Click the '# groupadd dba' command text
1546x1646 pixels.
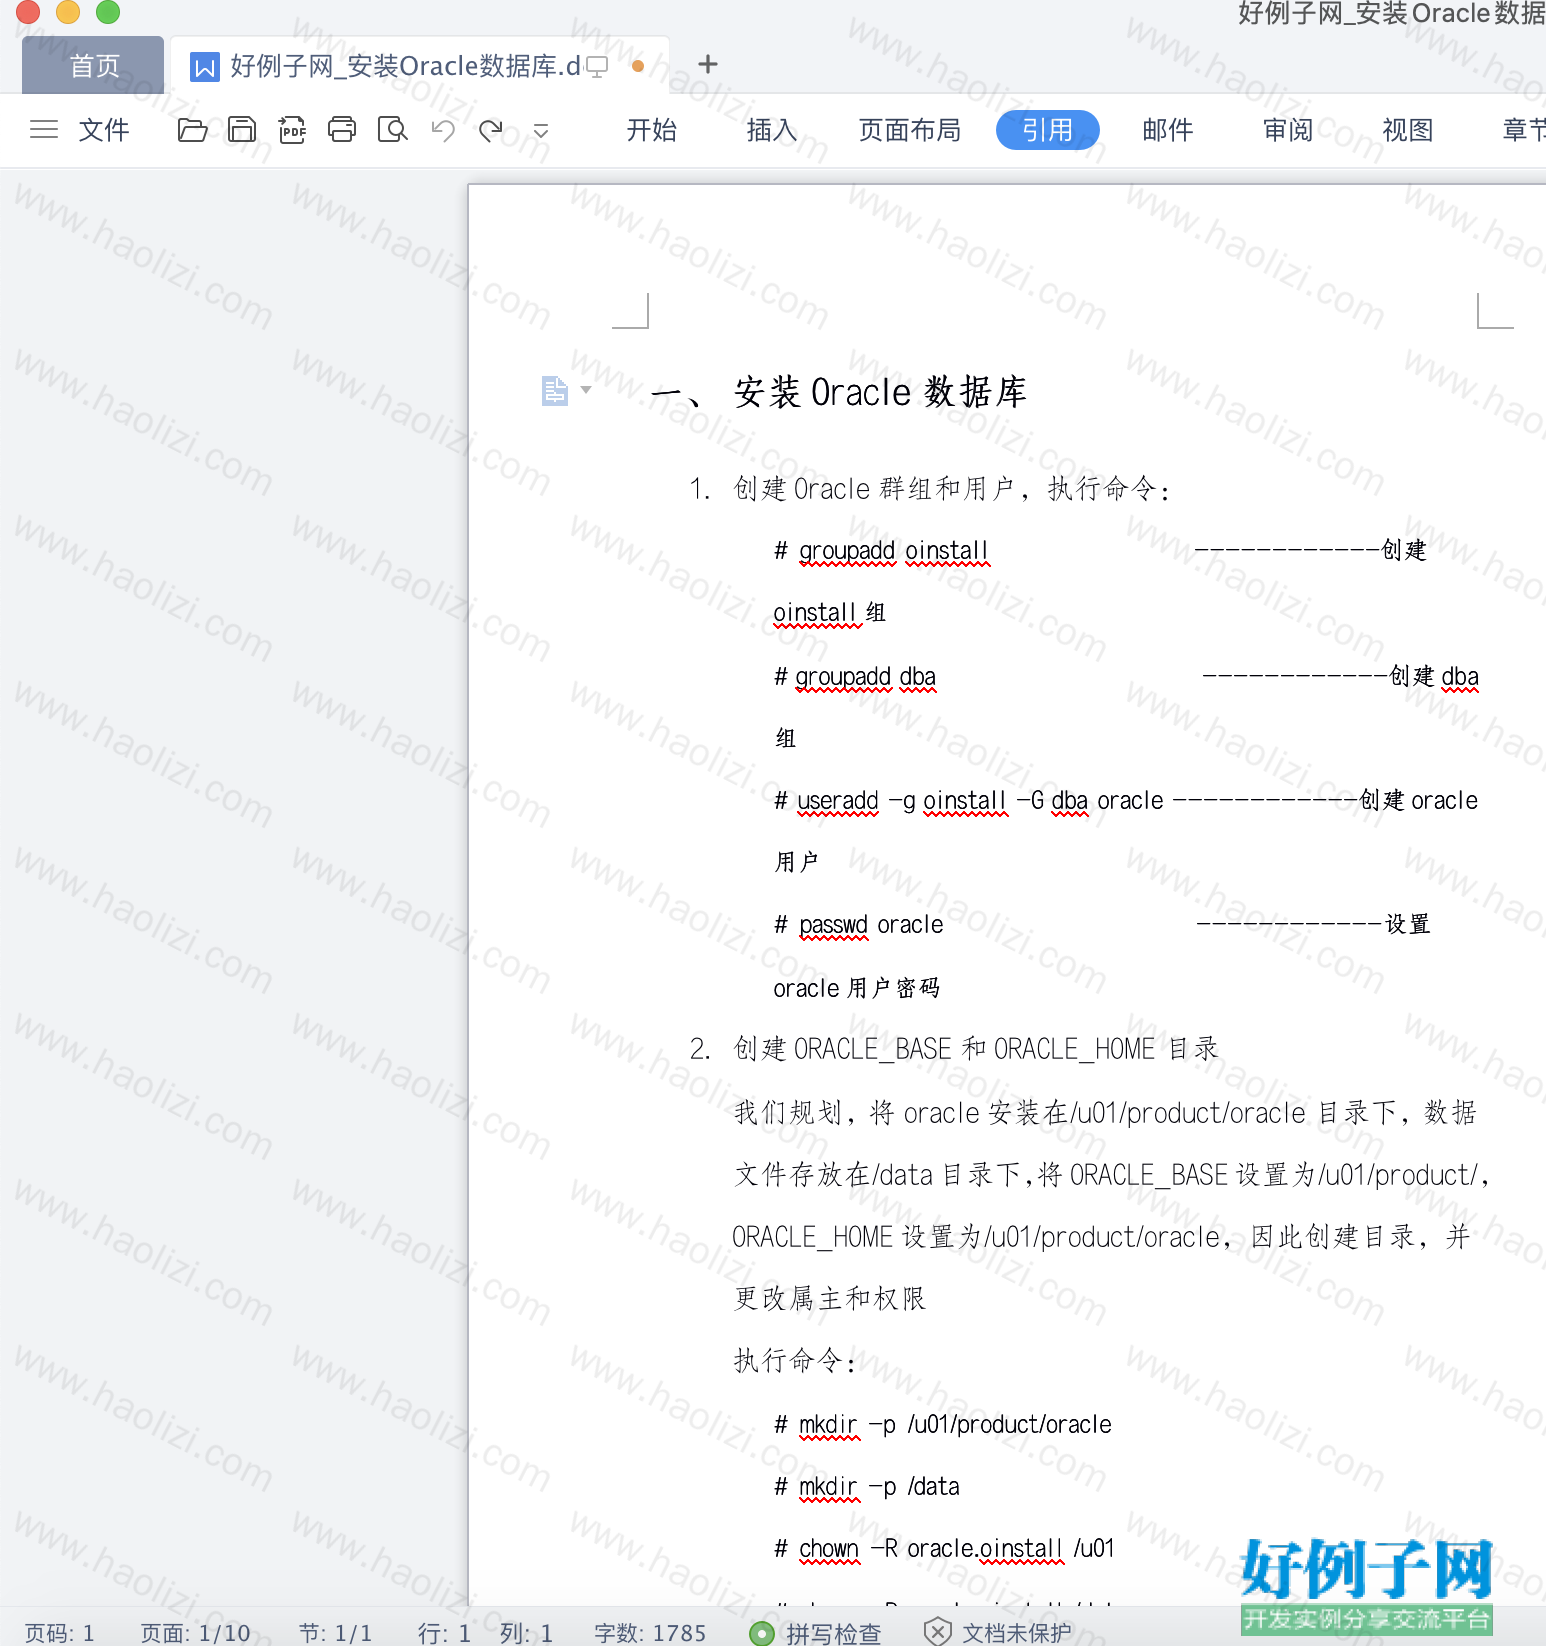tap(855, 677)
